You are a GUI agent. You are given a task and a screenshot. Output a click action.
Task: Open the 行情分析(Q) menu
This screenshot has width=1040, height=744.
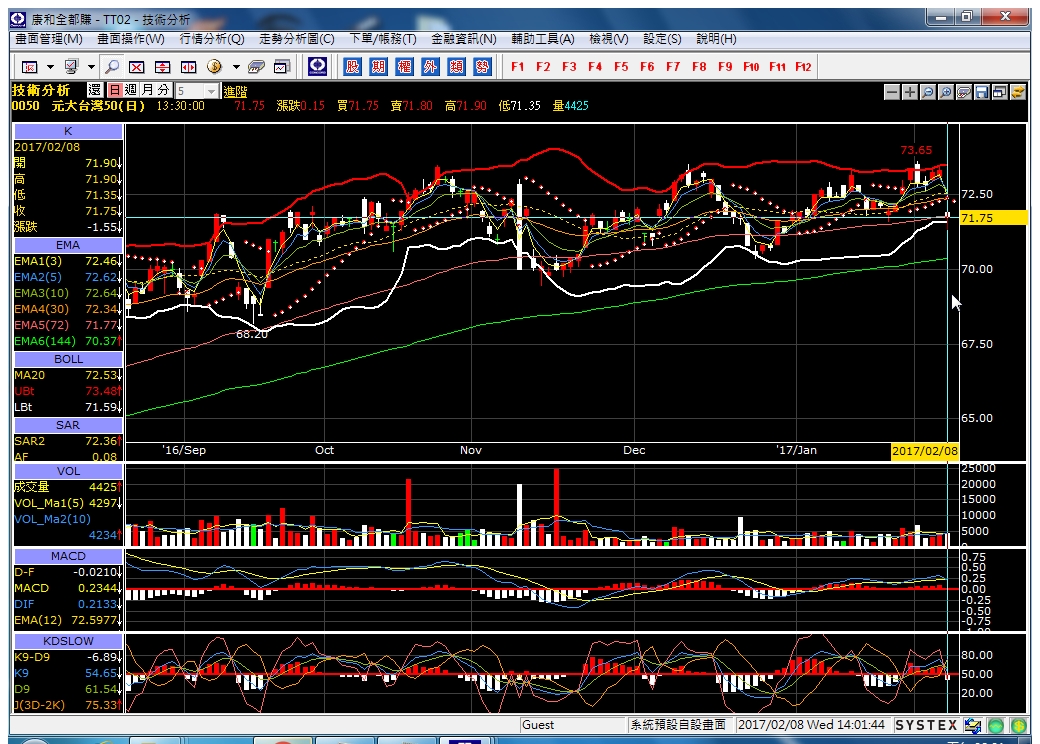click(x=212, y=39)
